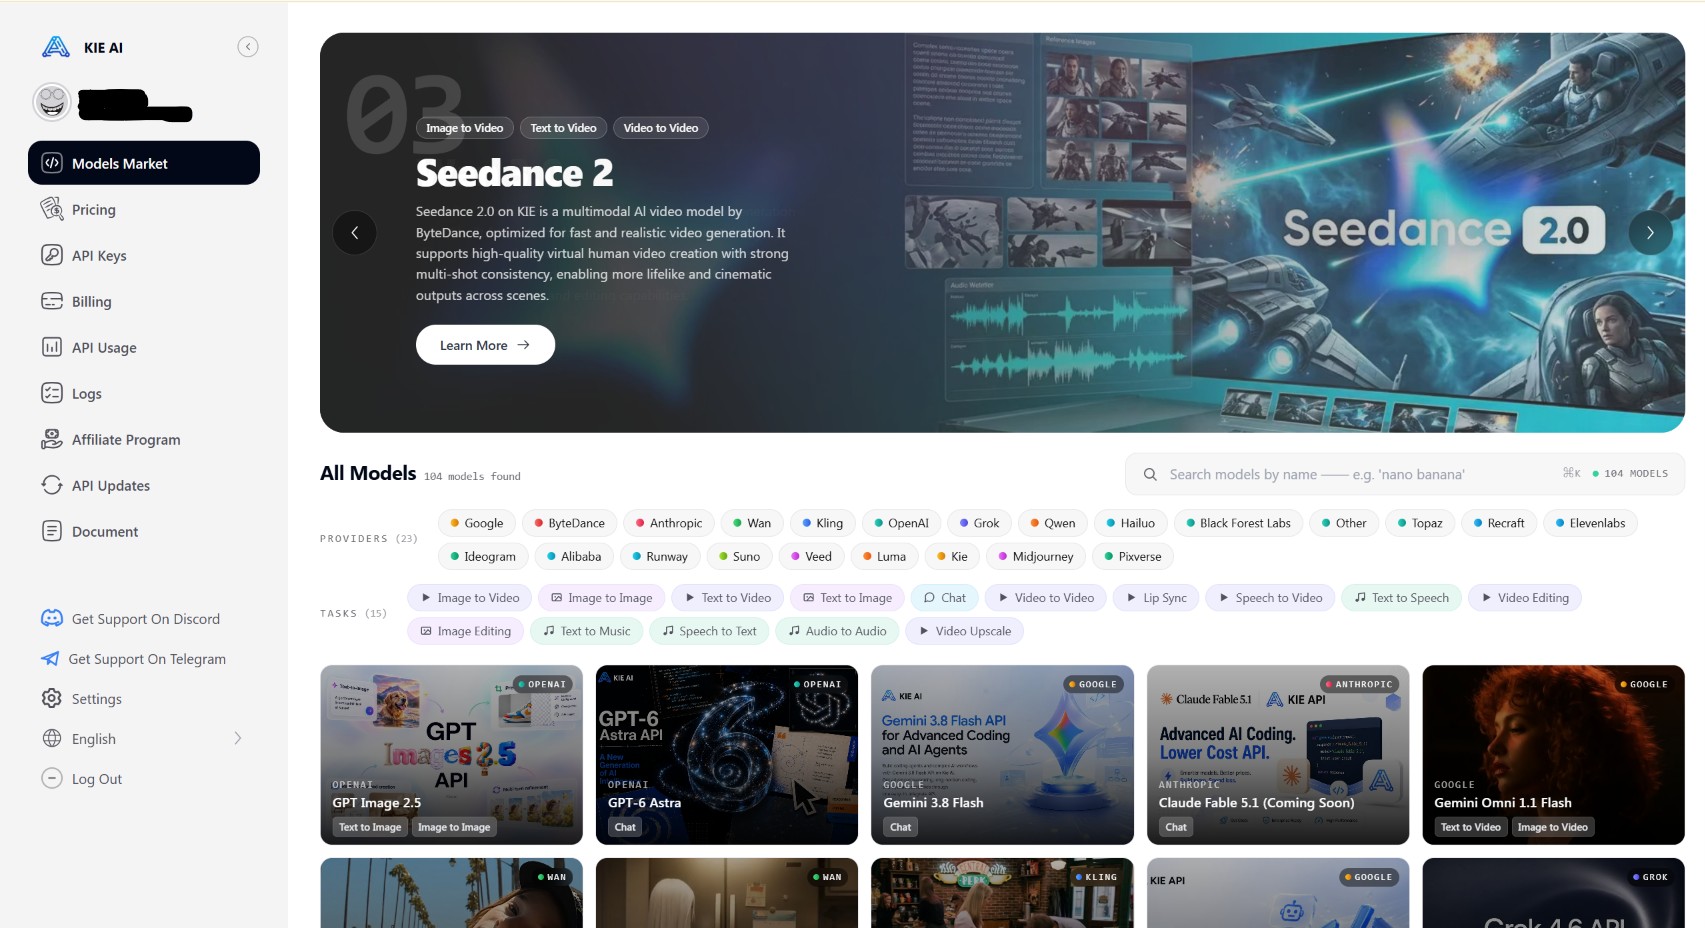Toggle OpenAI provider filter

(902, 523)
